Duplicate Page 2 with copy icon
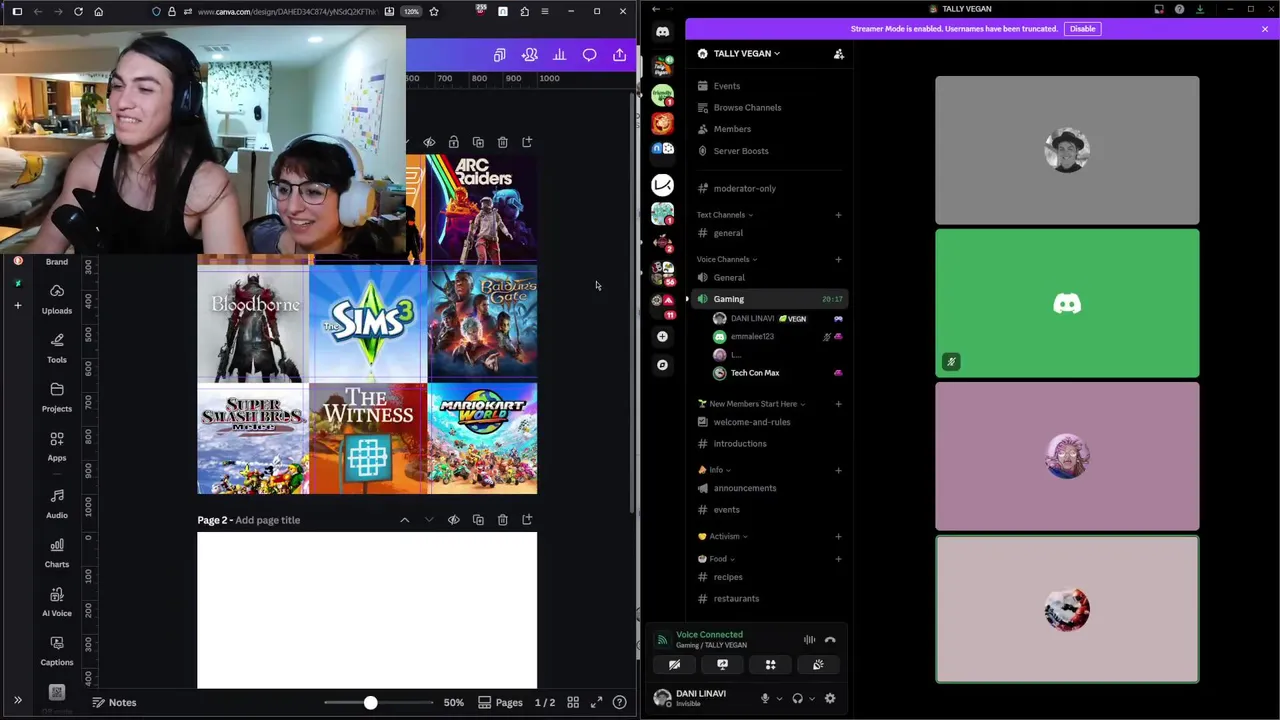The image size is (1280, 720). (x=478, y=520)
